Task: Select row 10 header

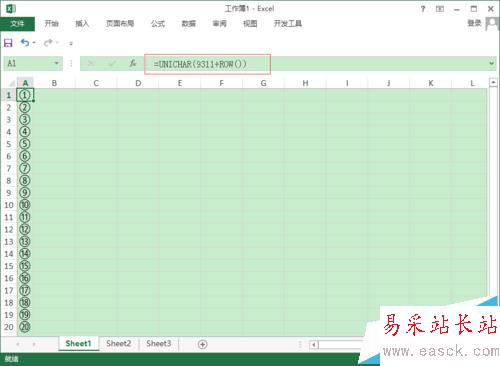Action: [8, 205]
